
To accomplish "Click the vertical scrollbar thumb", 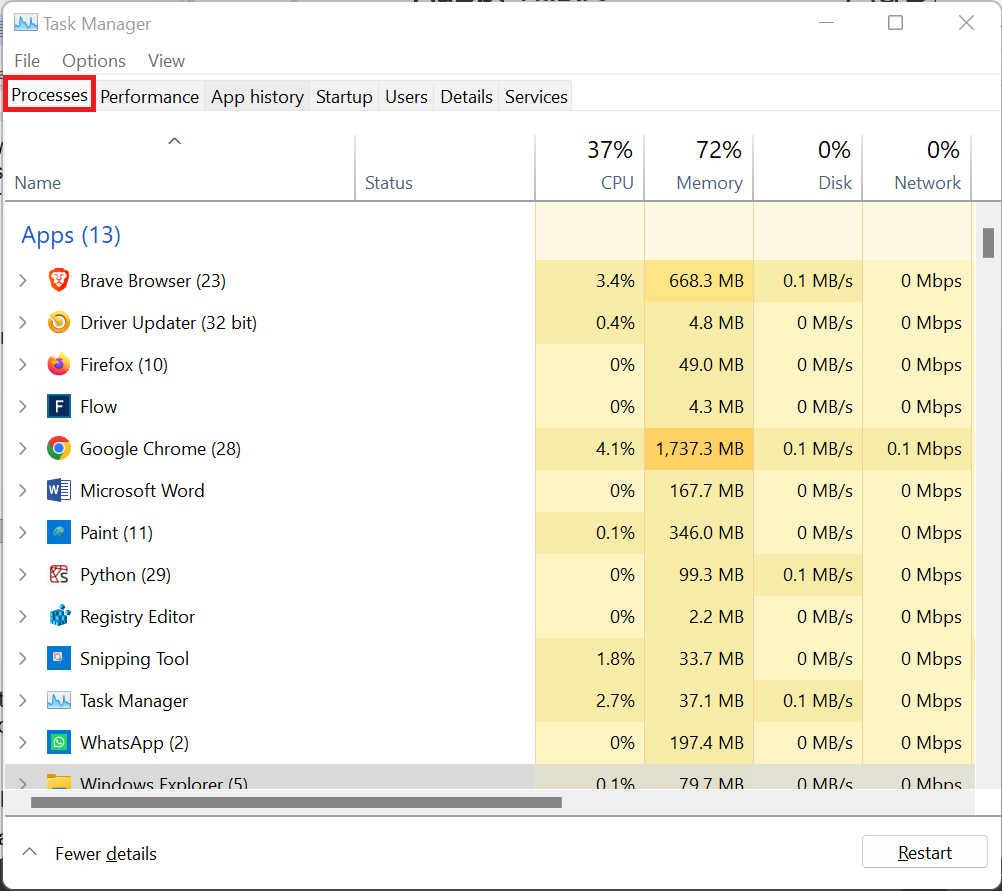I will (x=989, y=243).
